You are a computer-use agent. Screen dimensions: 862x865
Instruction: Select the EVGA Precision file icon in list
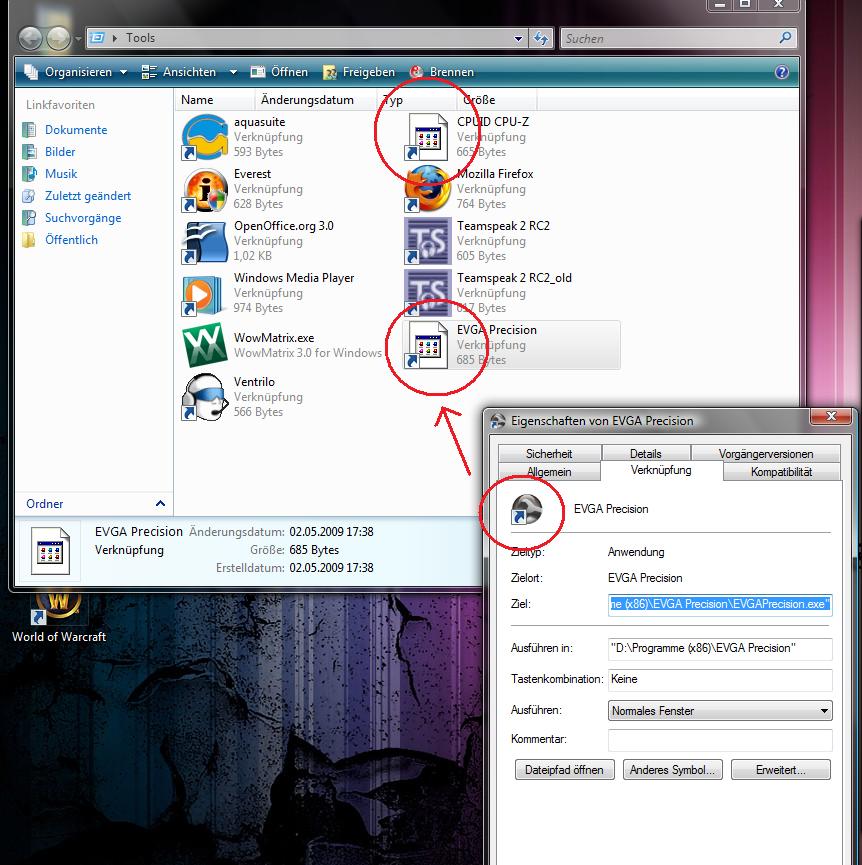pyautogui.click(x=427, y=345)
